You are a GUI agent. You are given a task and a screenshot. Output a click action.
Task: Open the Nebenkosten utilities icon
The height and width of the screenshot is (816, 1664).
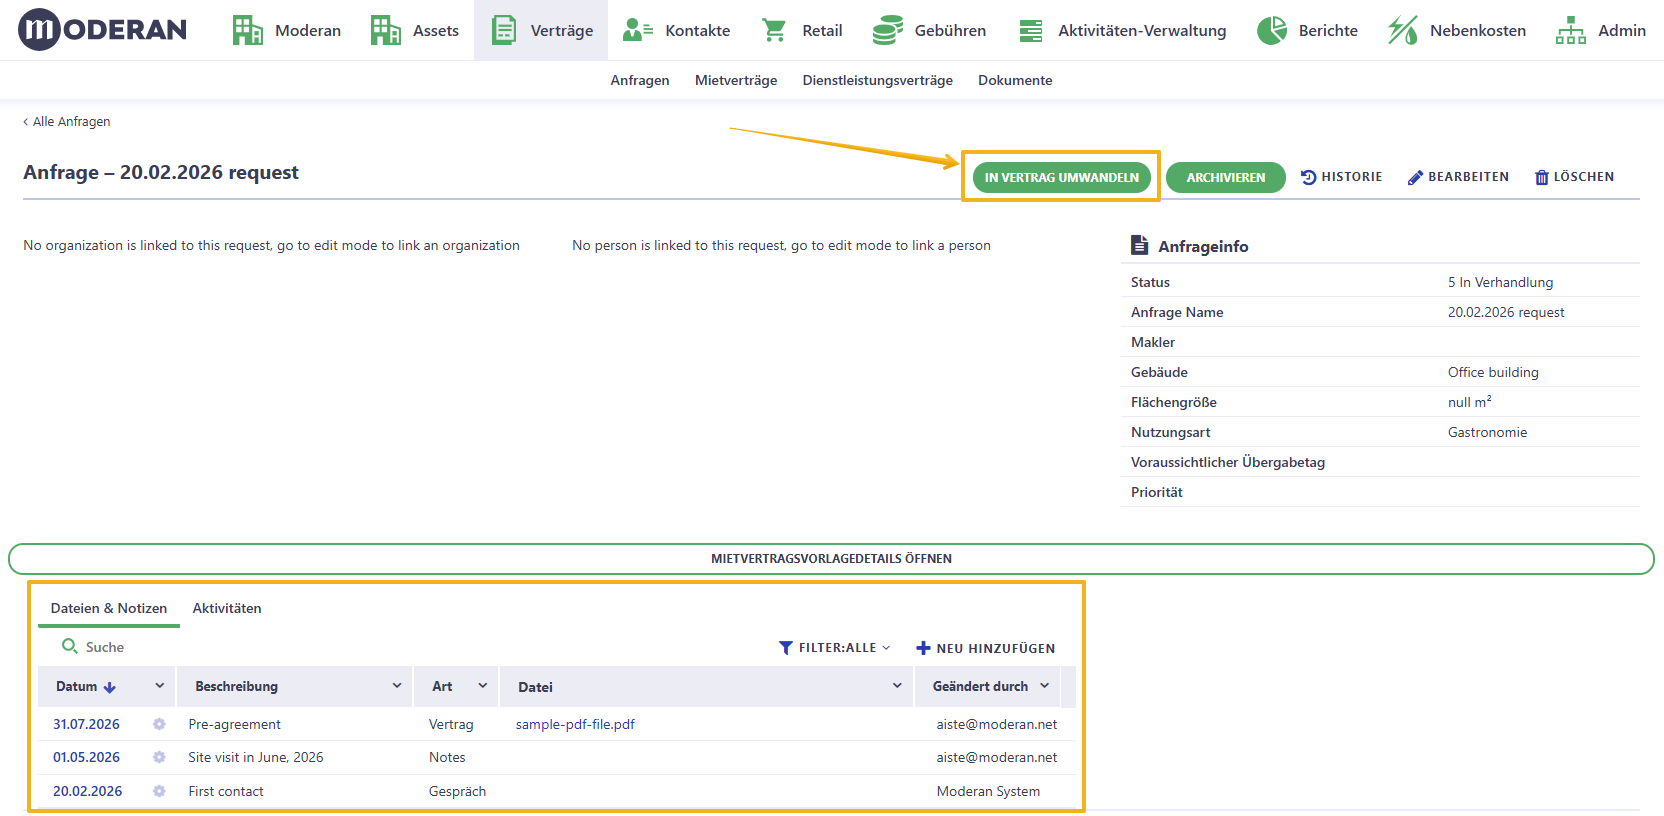1403,30
